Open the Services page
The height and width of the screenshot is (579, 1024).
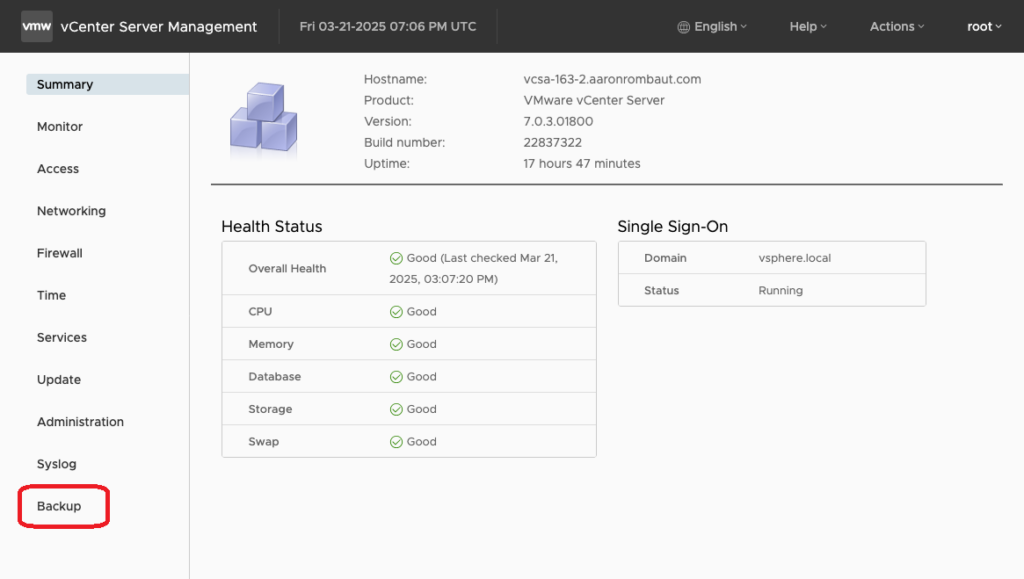click(x=62, y=338)
